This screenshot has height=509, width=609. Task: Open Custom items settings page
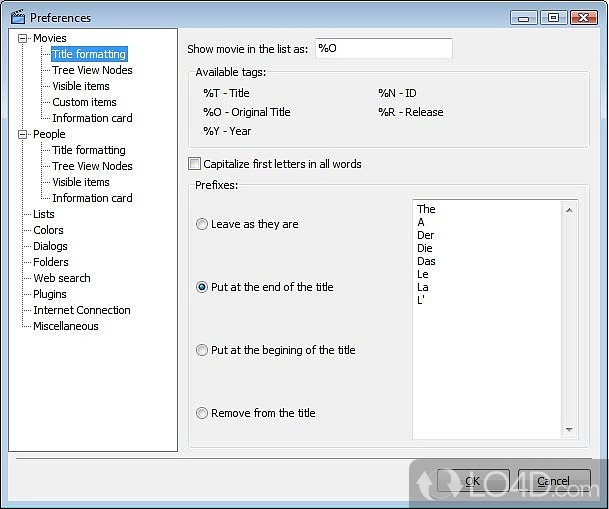(x=84, y=102)
